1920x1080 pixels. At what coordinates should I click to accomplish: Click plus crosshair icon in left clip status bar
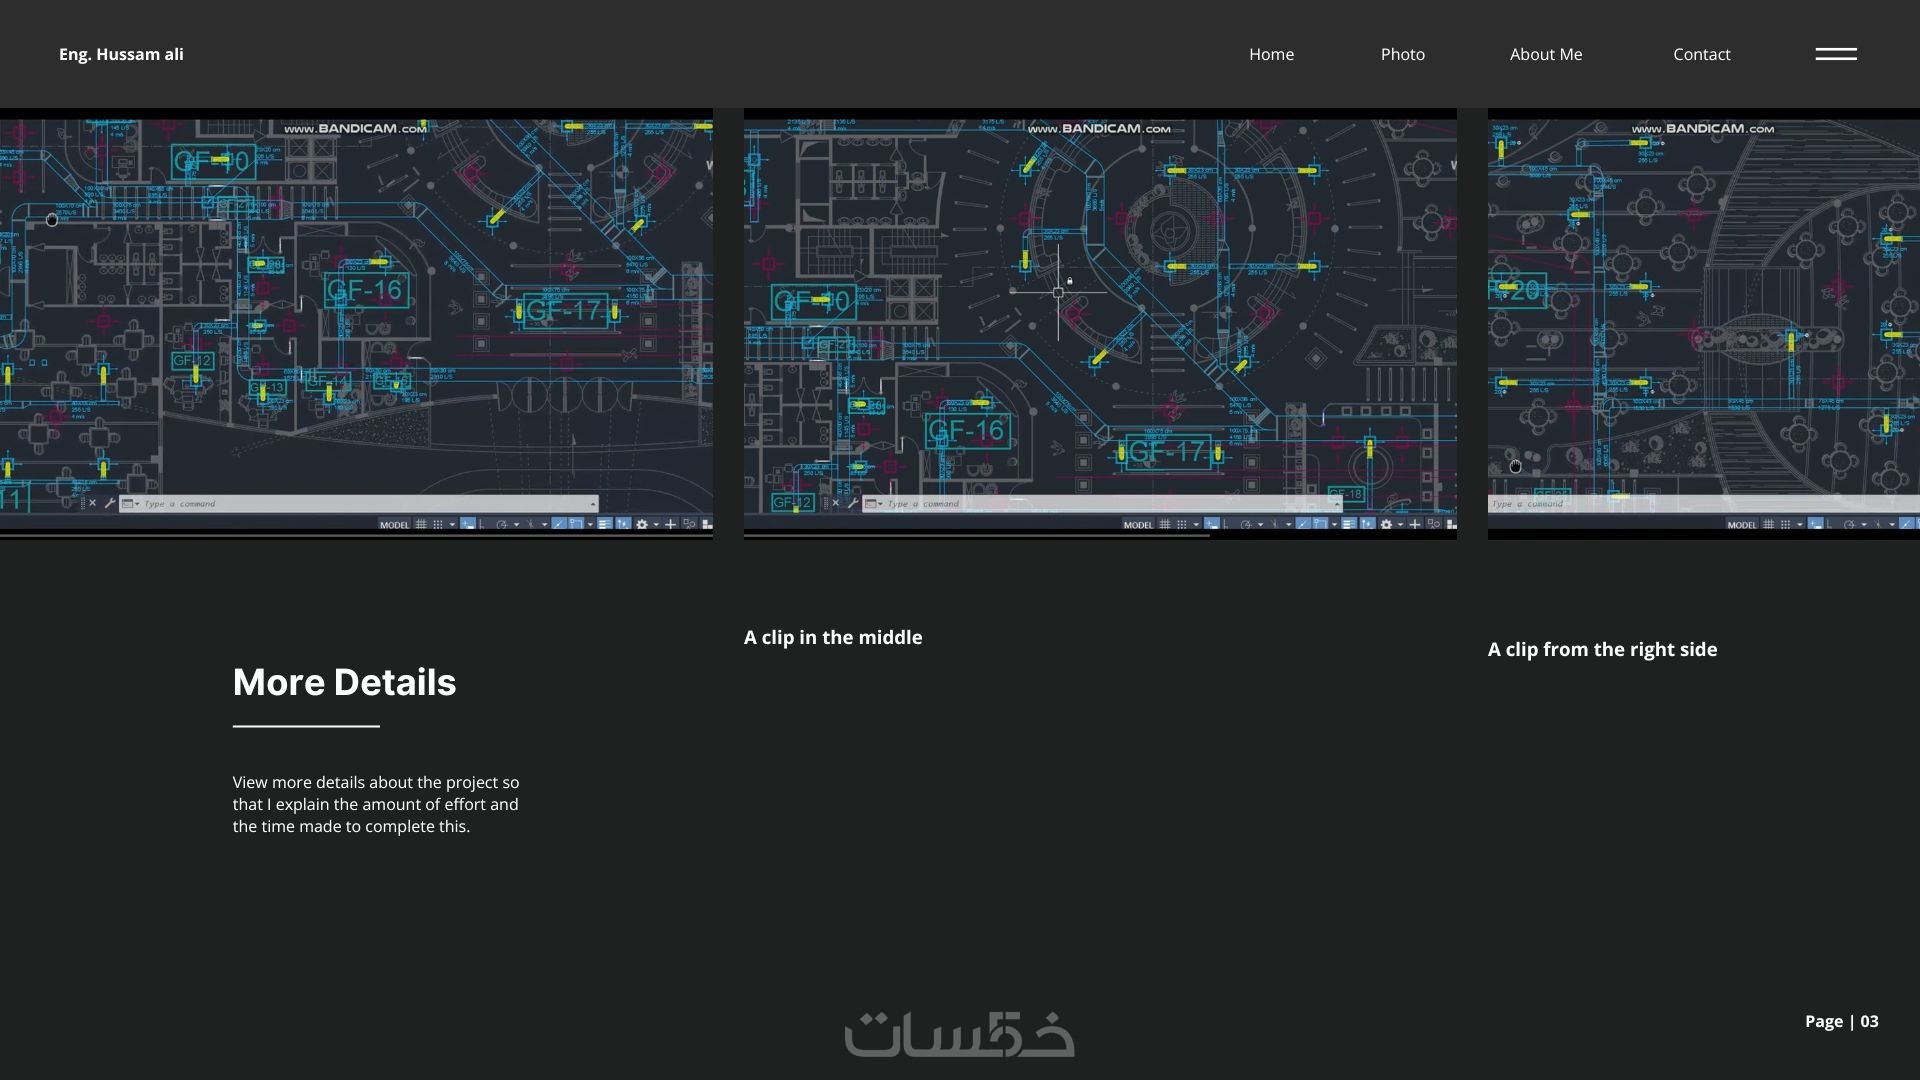(670, 524)
